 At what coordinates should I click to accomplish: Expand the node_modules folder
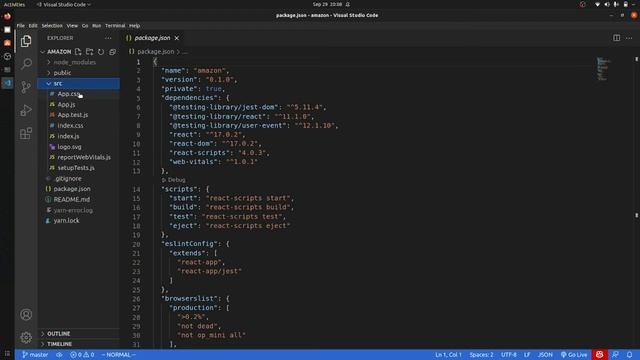(75, 62)
